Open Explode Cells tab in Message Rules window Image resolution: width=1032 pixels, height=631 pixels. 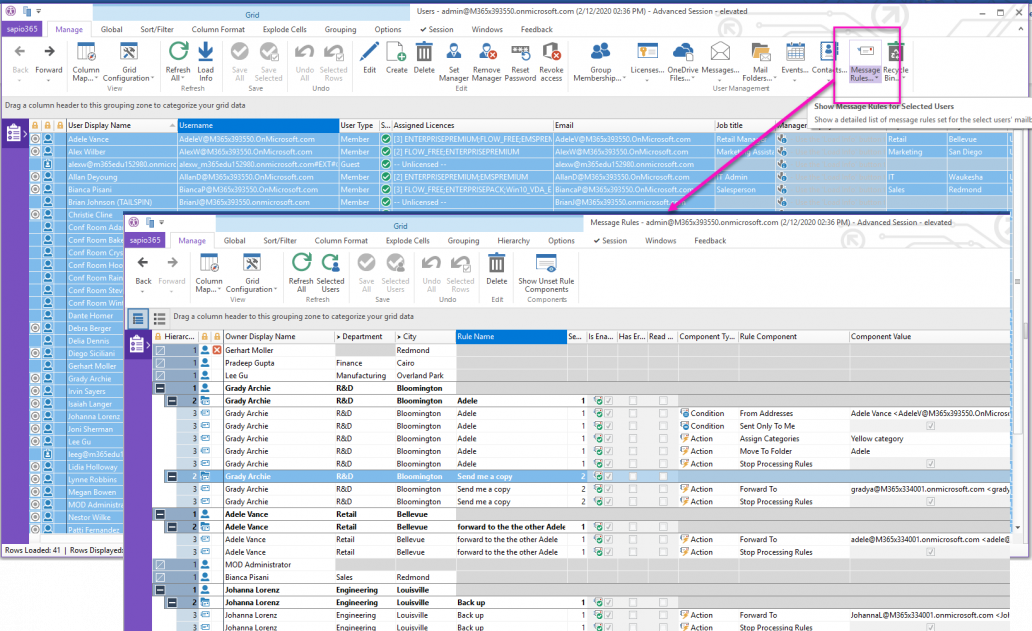(x=407, y=241)
